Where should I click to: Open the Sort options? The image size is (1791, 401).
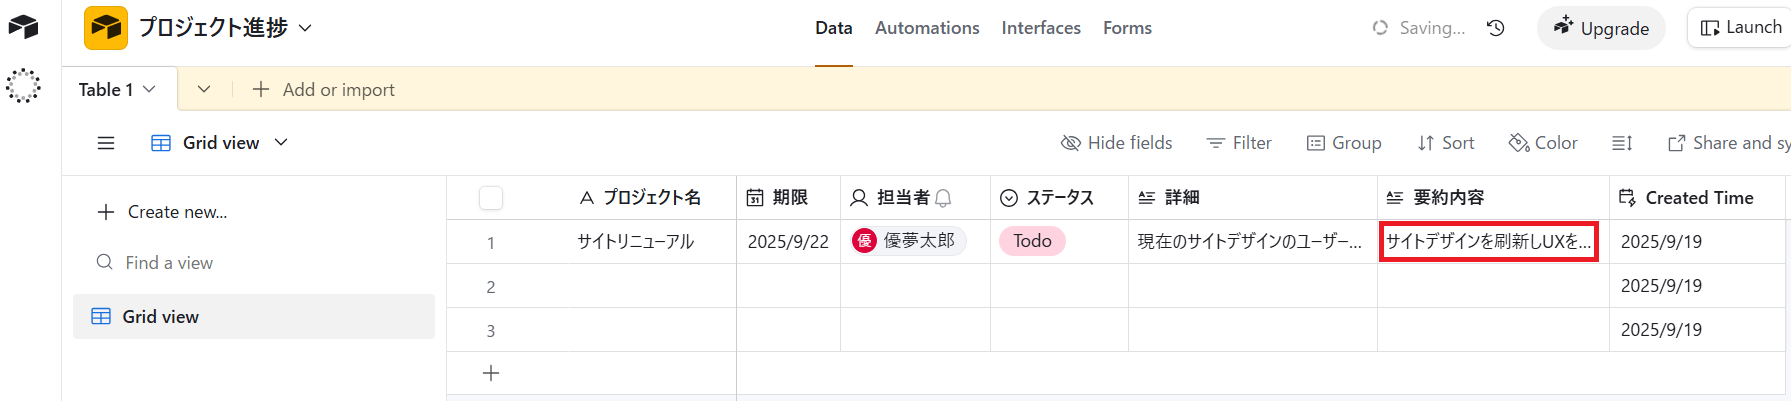point(1446,143)
